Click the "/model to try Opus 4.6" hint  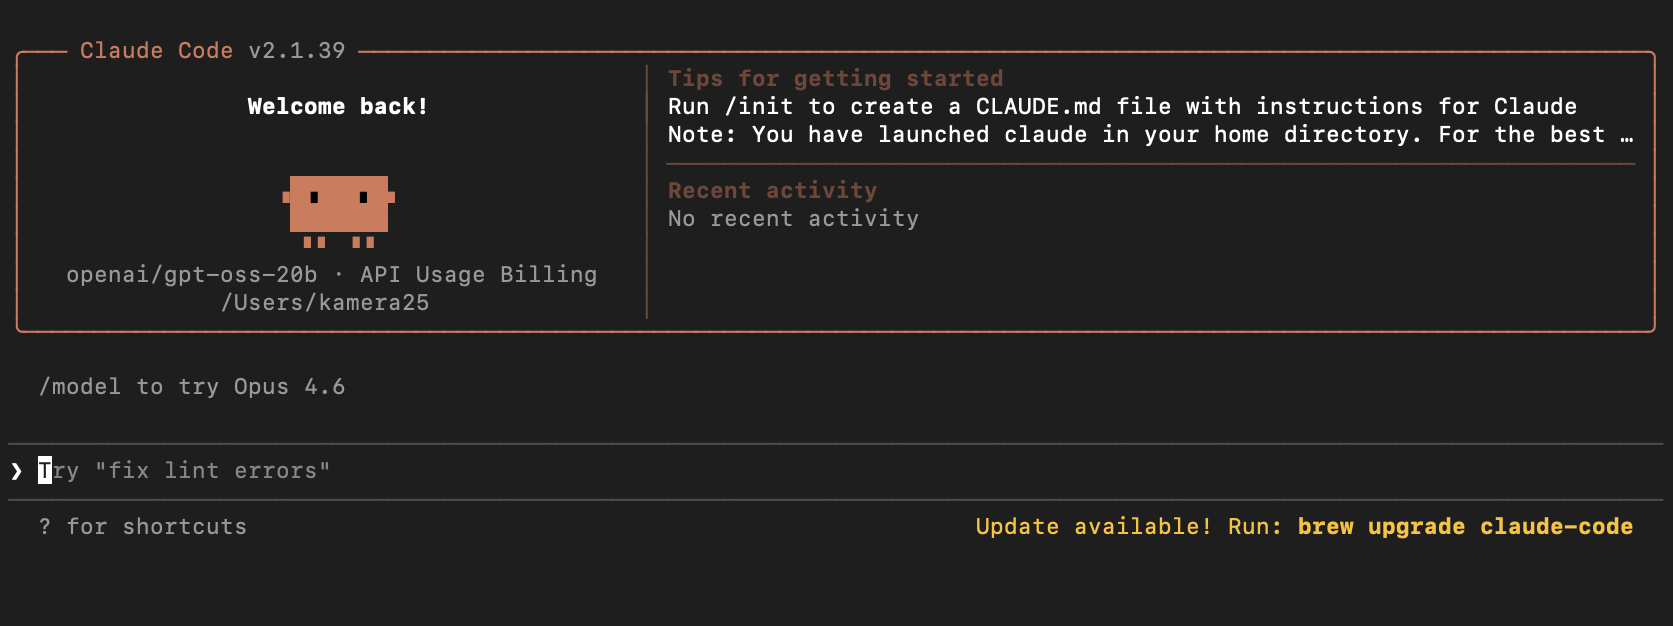point(192,387)
